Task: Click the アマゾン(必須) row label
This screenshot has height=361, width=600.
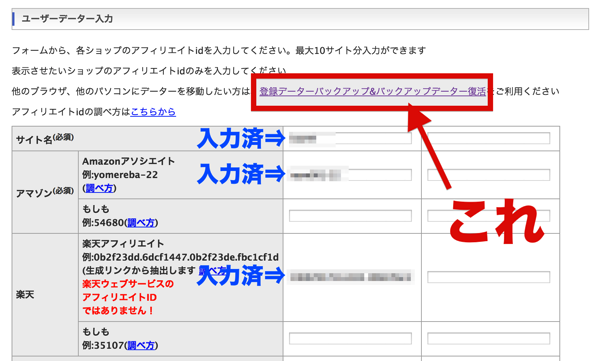Action: tap(45, 192)
